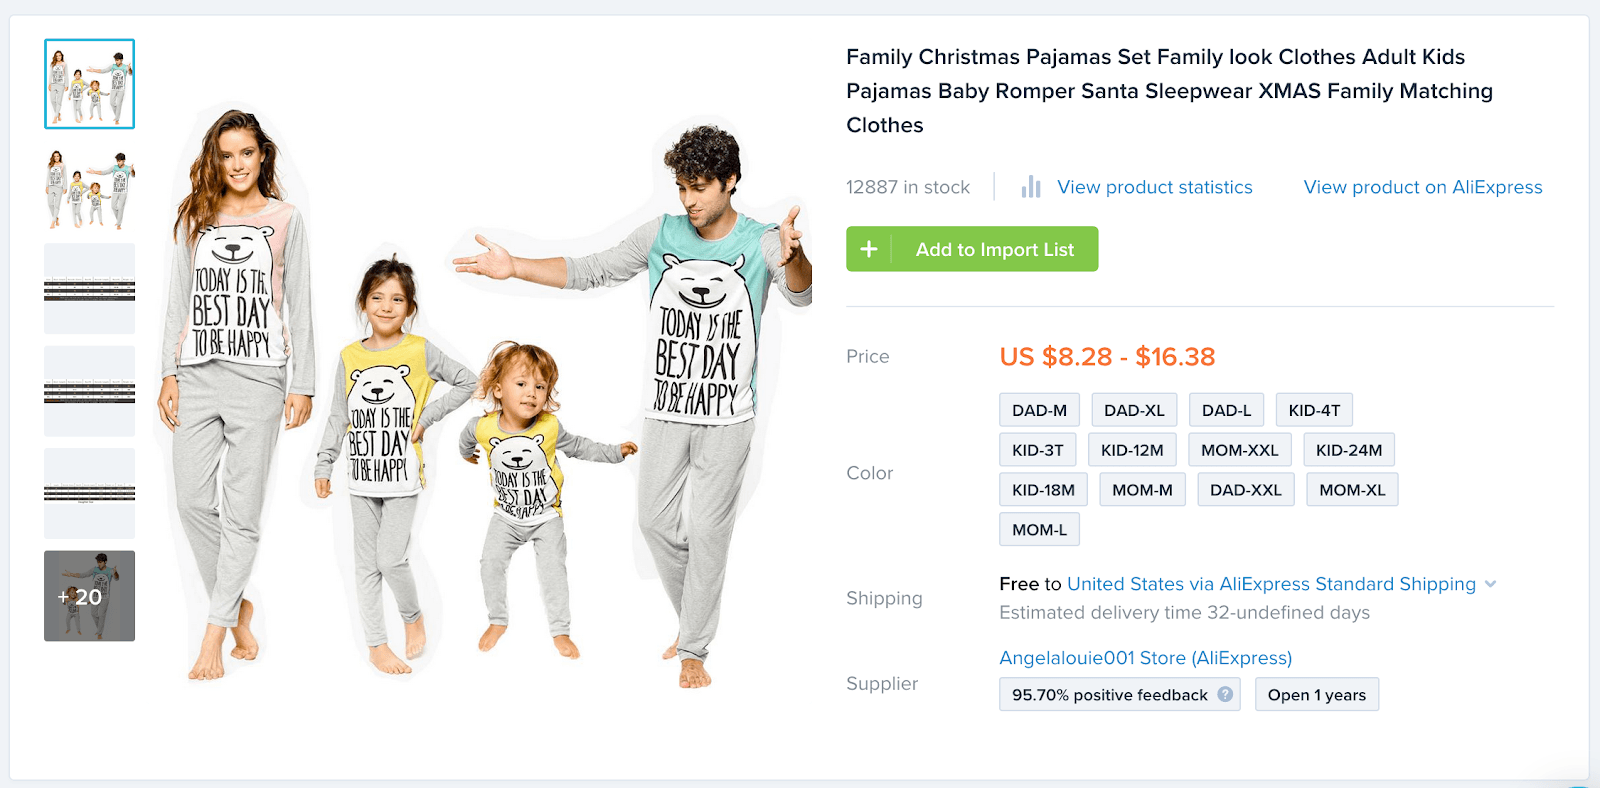Click the plus icon on Add to Import List
This screenshot has height=788, width=1600.
[869, 249]
